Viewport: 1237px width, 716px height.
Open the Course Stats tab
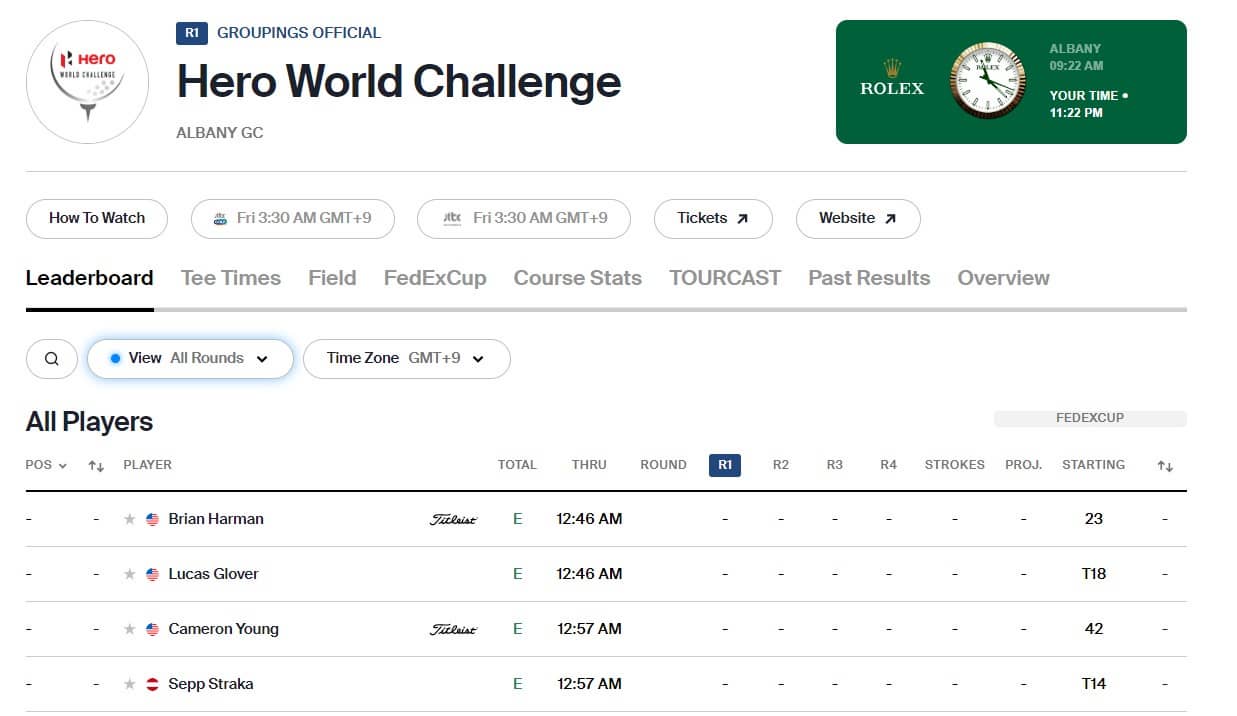[578, 278]
